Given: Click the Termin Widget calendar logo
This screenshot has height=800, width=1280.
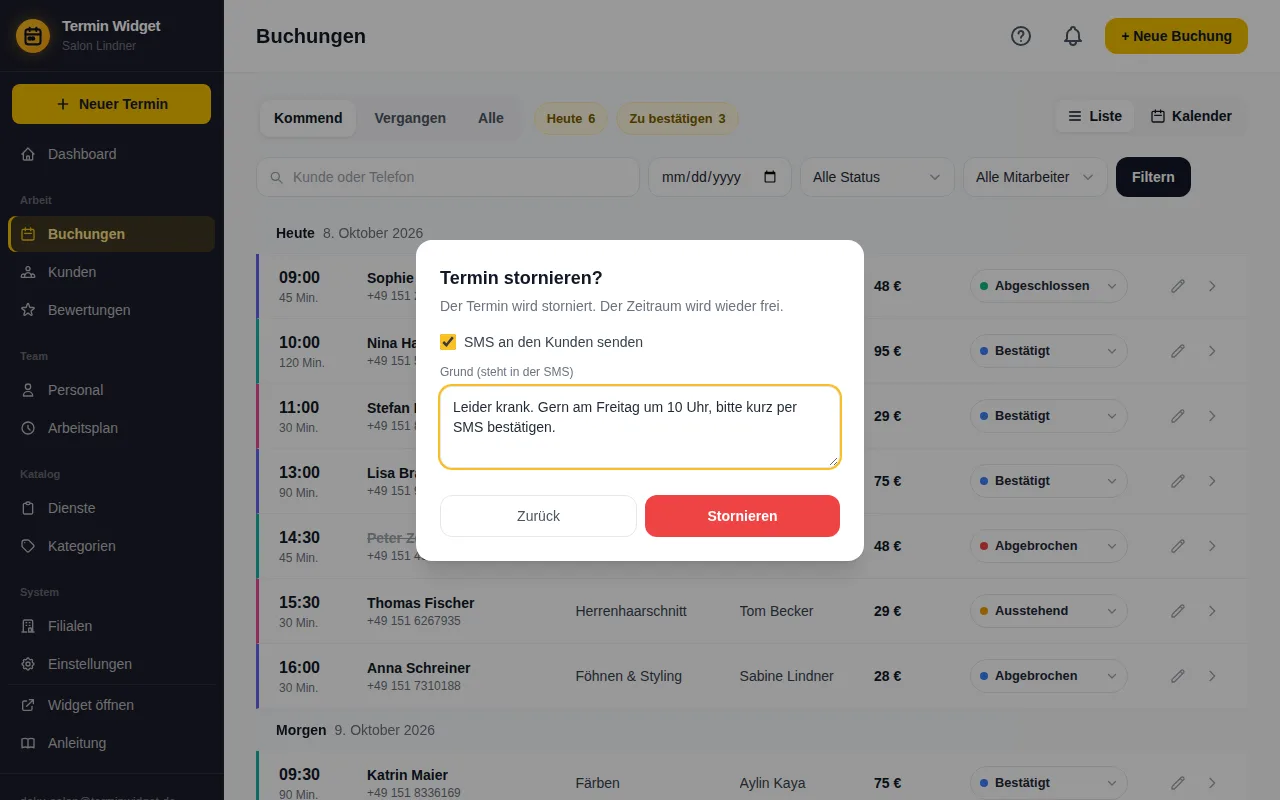Looking at the screenshot, I should coord(33,36).
